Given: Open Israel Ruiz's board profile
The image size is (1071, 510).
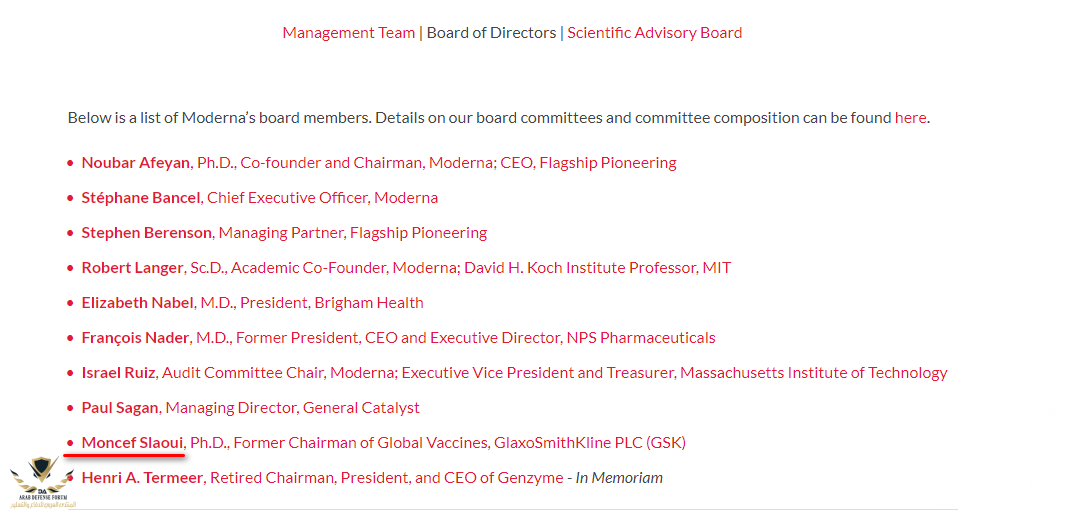Looking at the screenshot, I should click(119, 373).
